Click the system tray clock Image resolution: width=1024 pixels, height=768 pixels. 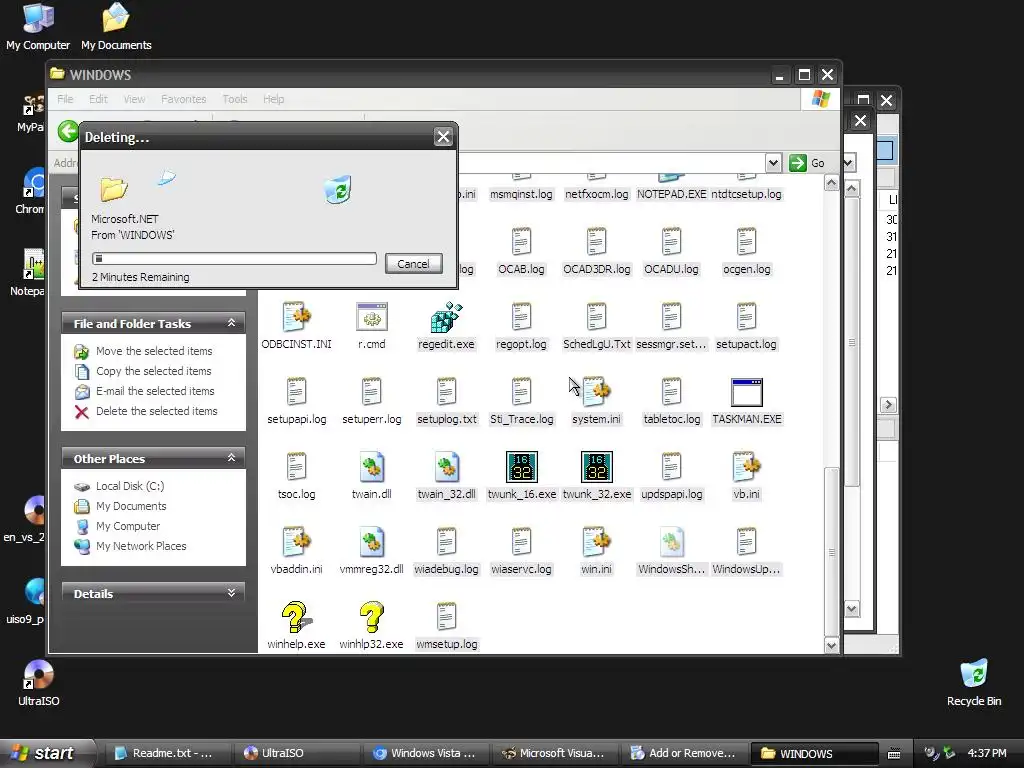pyautogui.click(x=987, y=753)
